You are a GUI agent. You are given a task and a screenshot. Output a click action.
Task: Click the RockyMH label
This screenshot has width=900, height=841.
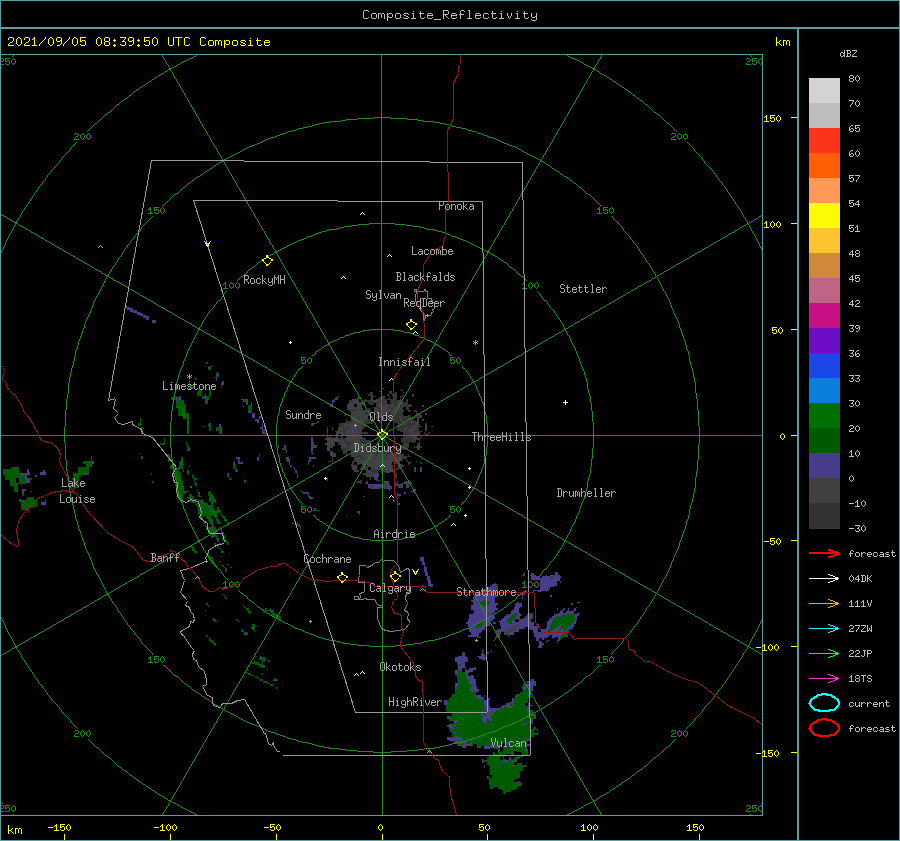[x=264, y=280]
